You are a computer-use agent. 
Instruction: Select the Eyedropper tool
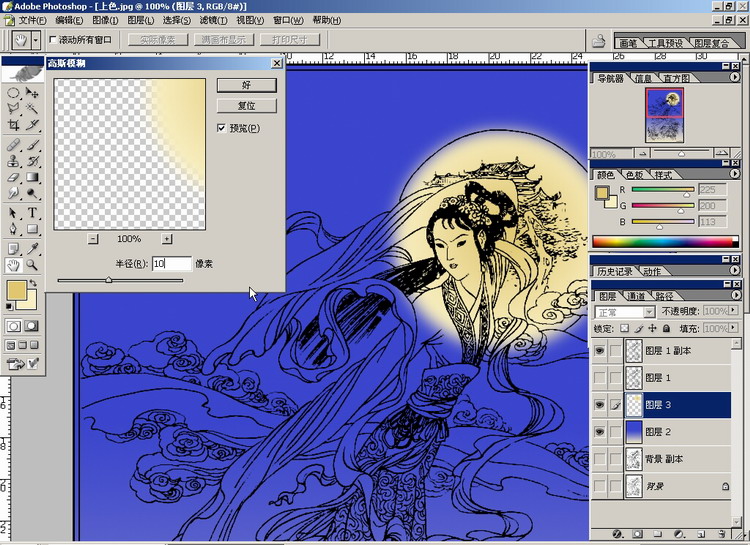tap(32, 248)
